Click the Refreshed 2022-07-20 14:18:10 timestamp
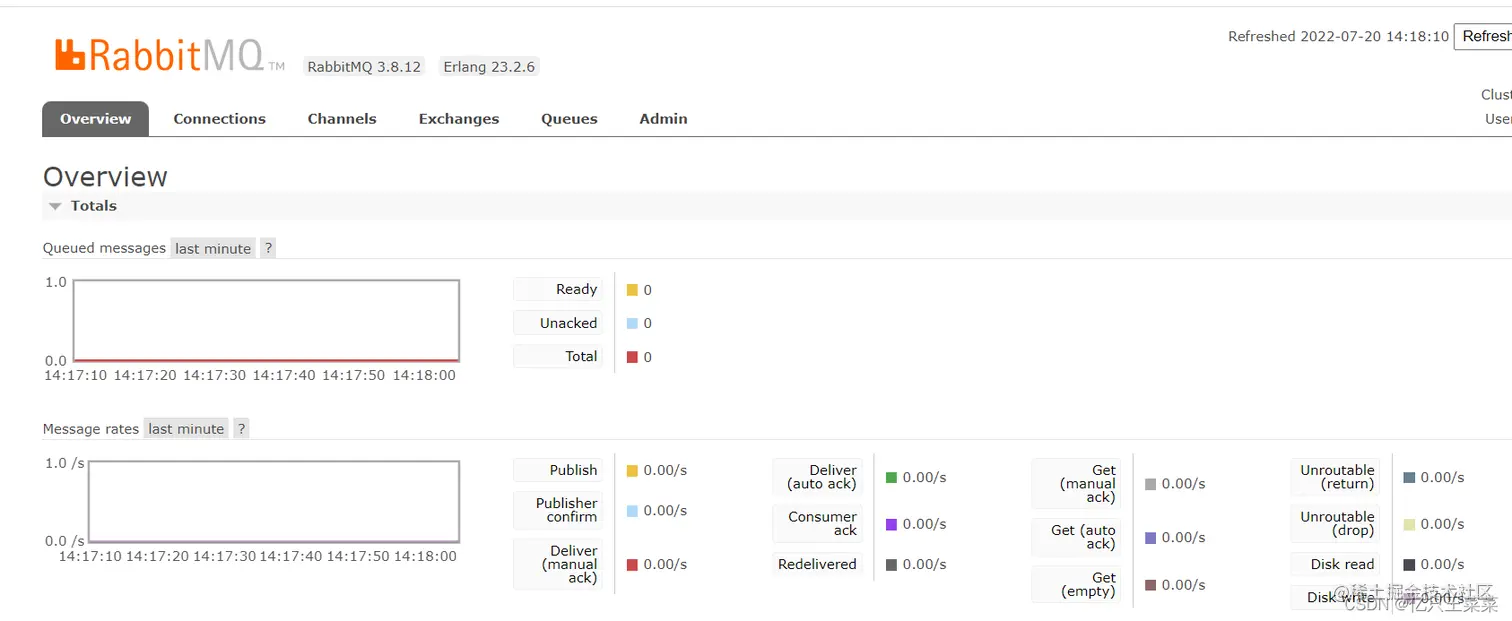1512x621 pixels. [x=1338, y=36]
